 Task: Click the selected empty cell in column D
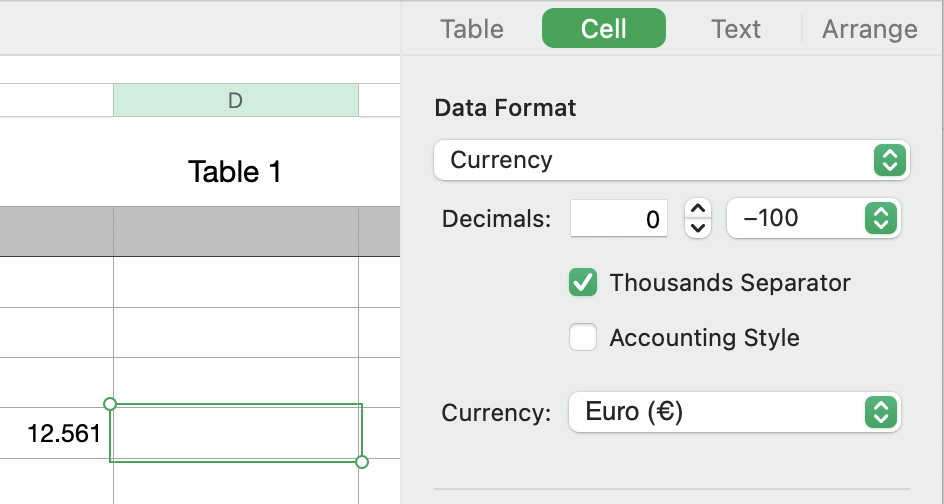click(235, 433)
